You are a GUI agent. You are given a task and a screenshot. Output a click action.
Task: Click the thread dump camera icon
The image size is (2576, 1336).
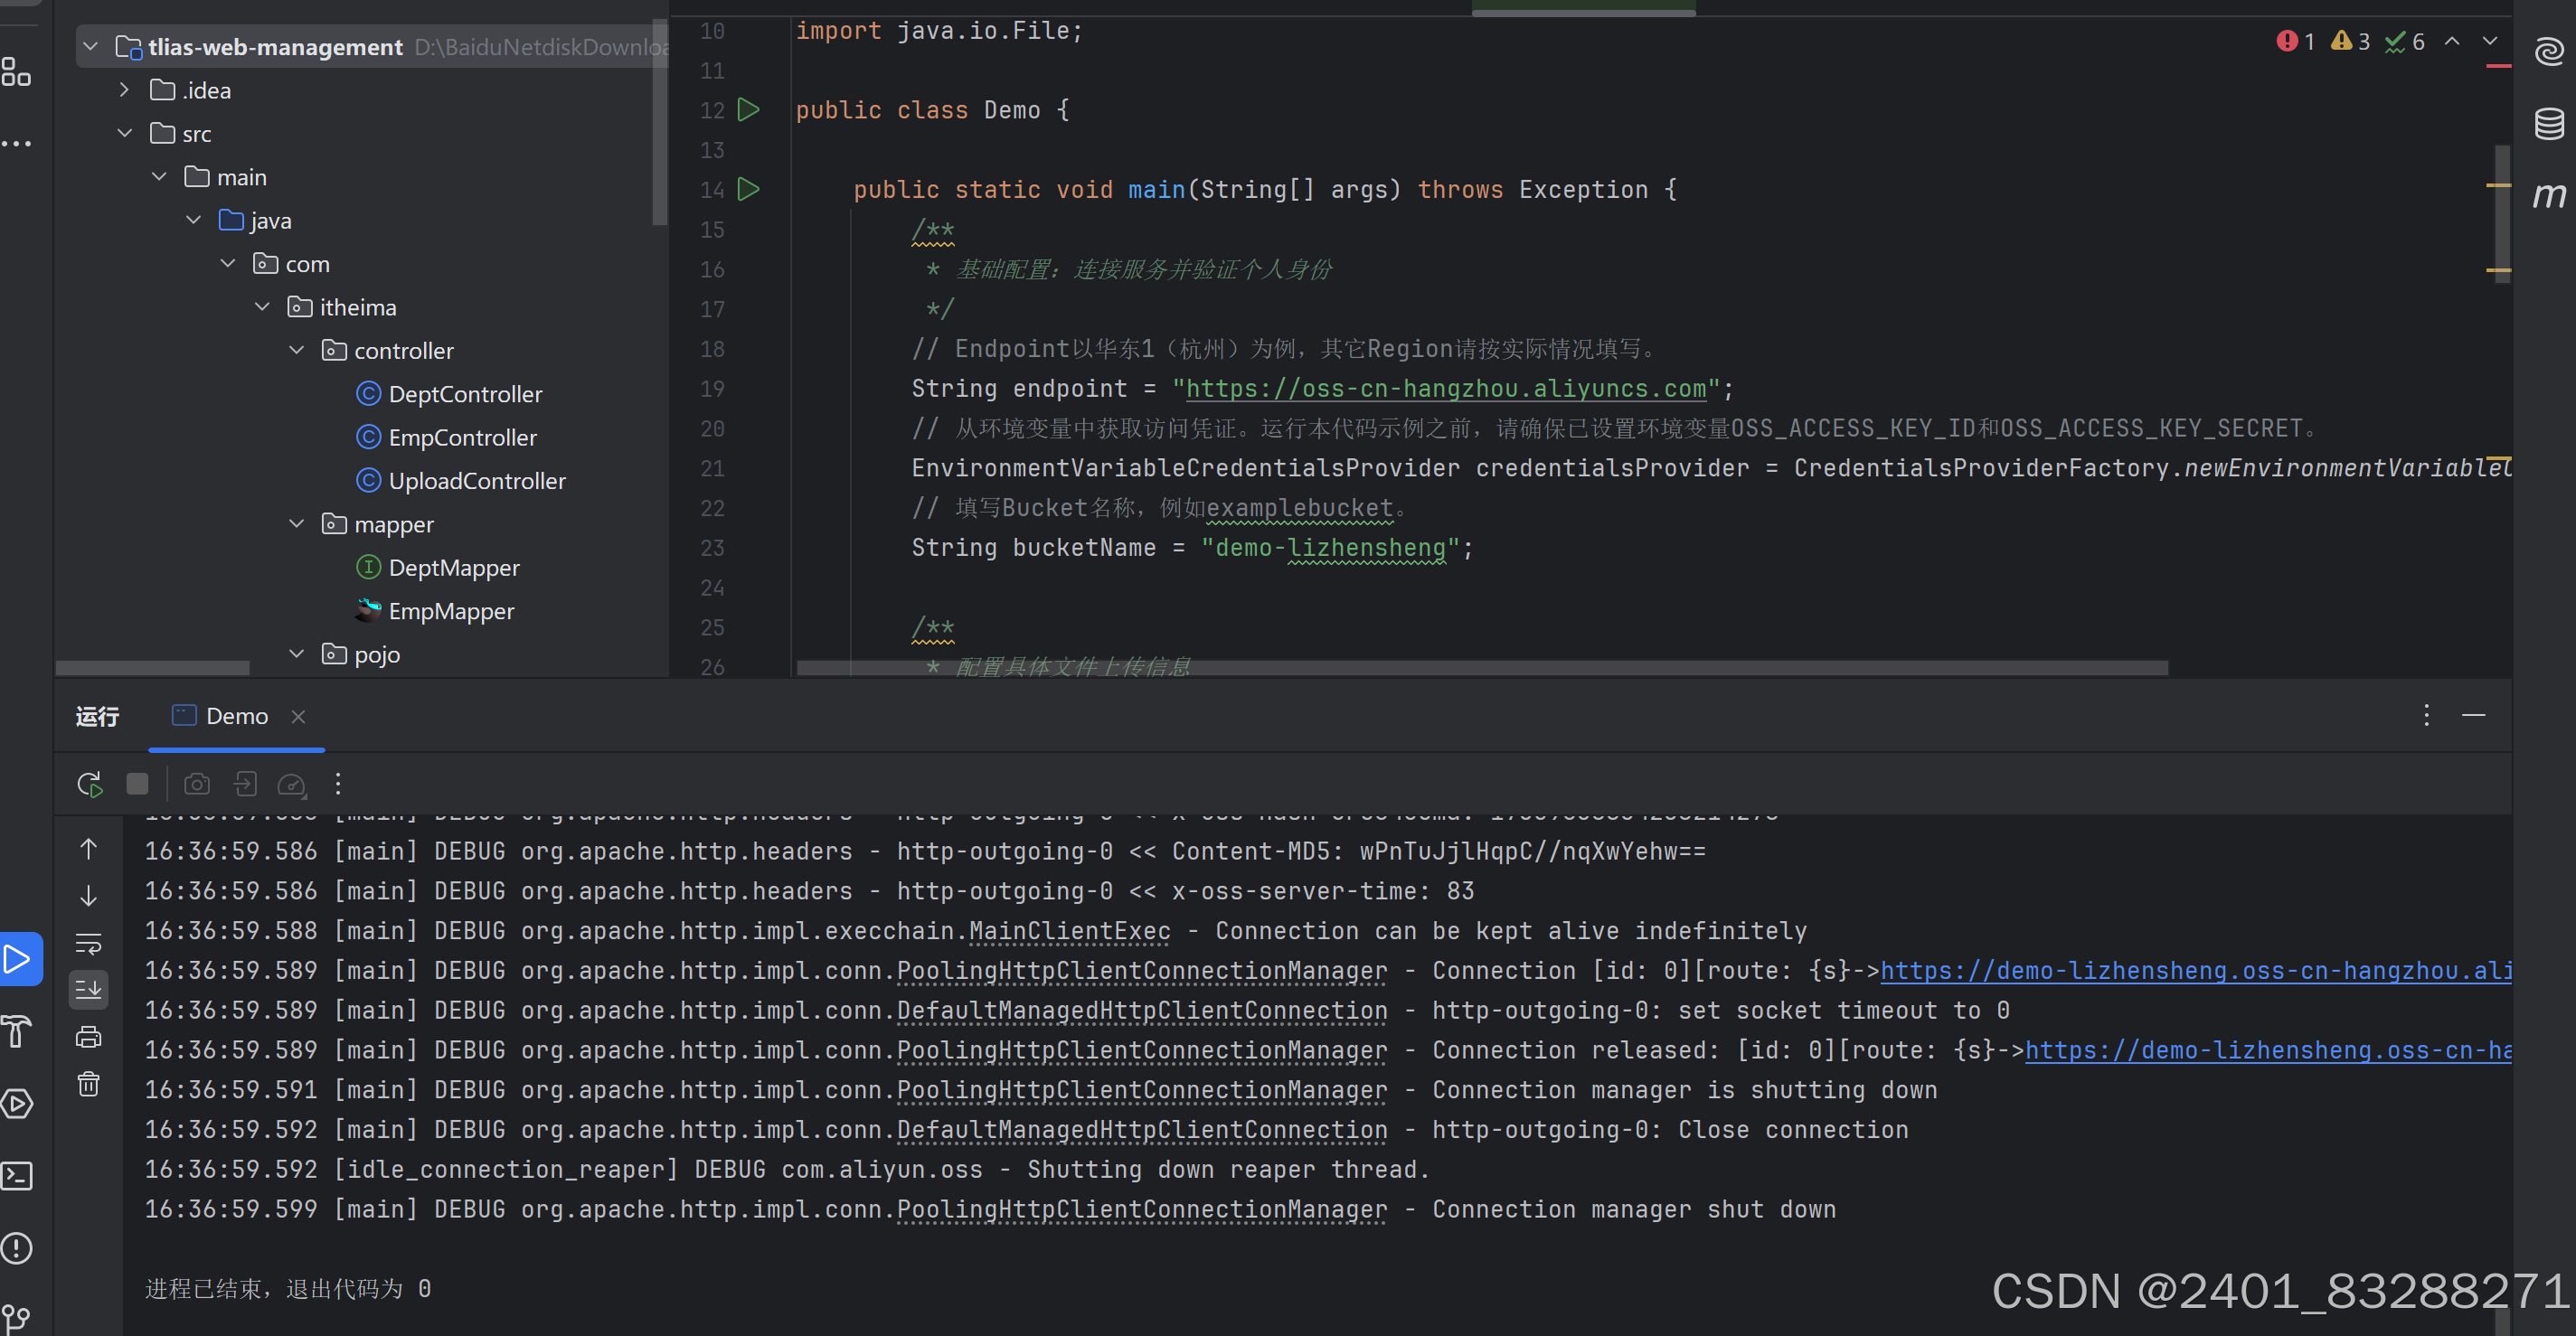197,784
